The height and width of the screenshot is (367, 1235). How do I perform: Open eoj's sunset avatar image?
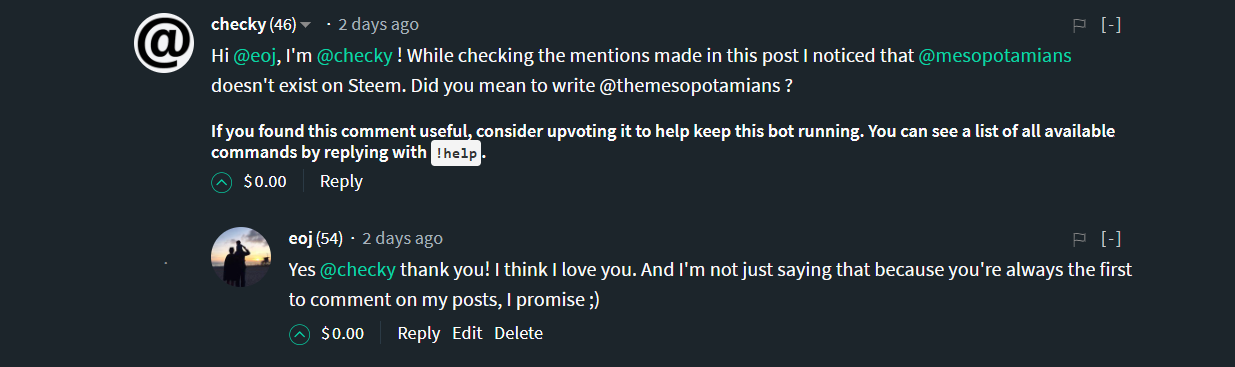pyautogui.click(x=241, y=257)
